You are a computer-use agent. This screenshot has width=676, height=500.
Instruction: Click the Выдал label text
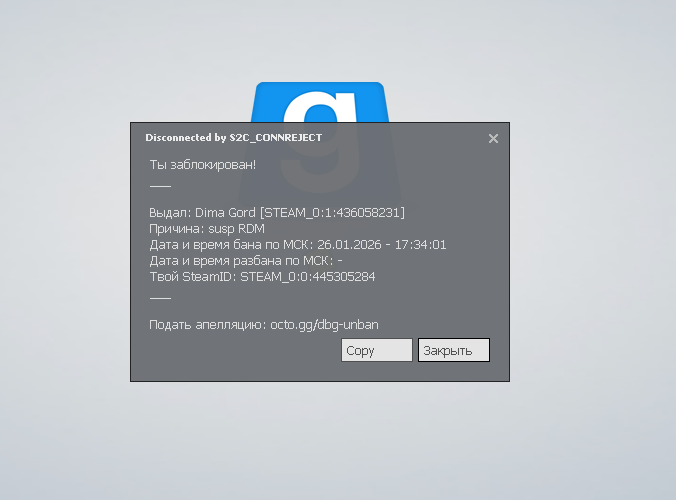click(x=170, y=212)
